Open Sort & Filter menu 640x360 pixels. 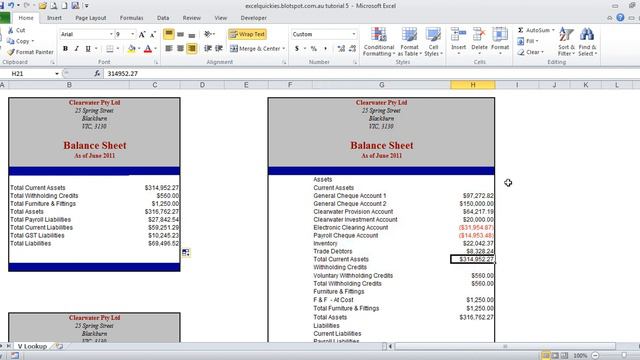pos(566,42)
